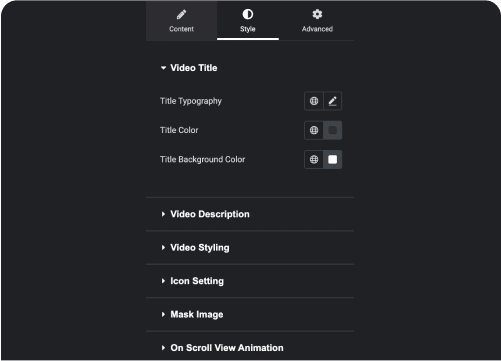Image resolution: width=501 pixels, height=361 pixels.
Task: Click the pencil icon on the Content tab
Action: pos(181,14)
